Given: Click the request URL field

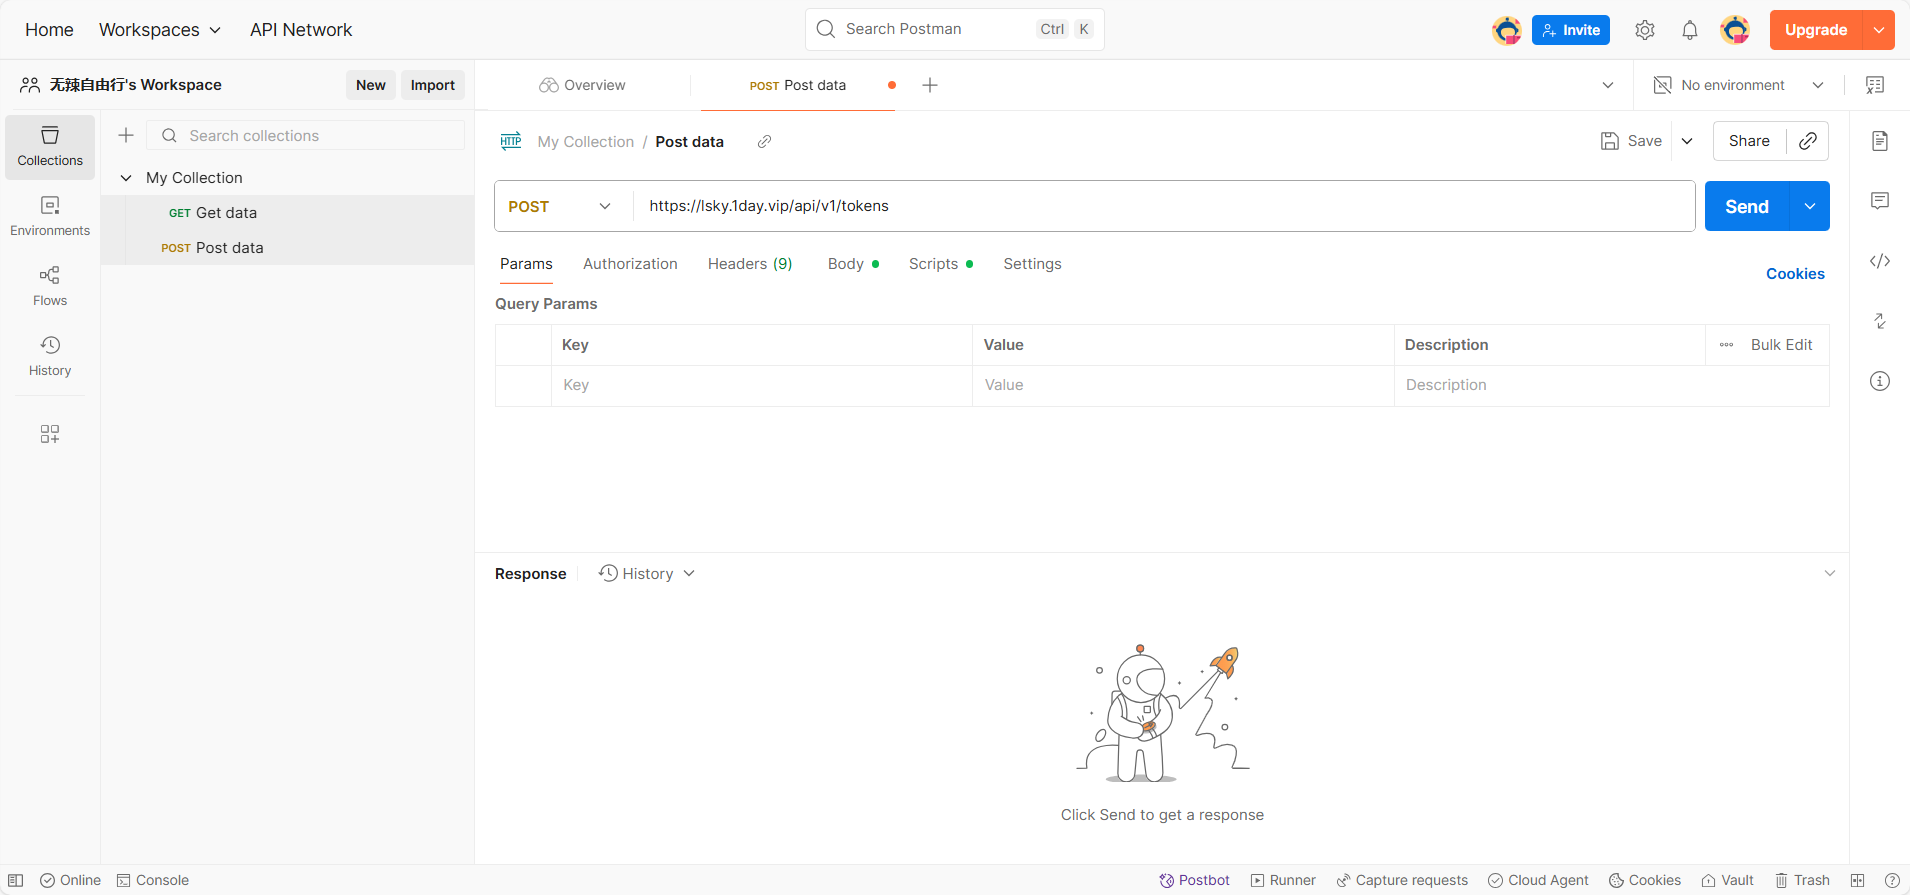Looking at the screenshot, I should coord(1160,206).
